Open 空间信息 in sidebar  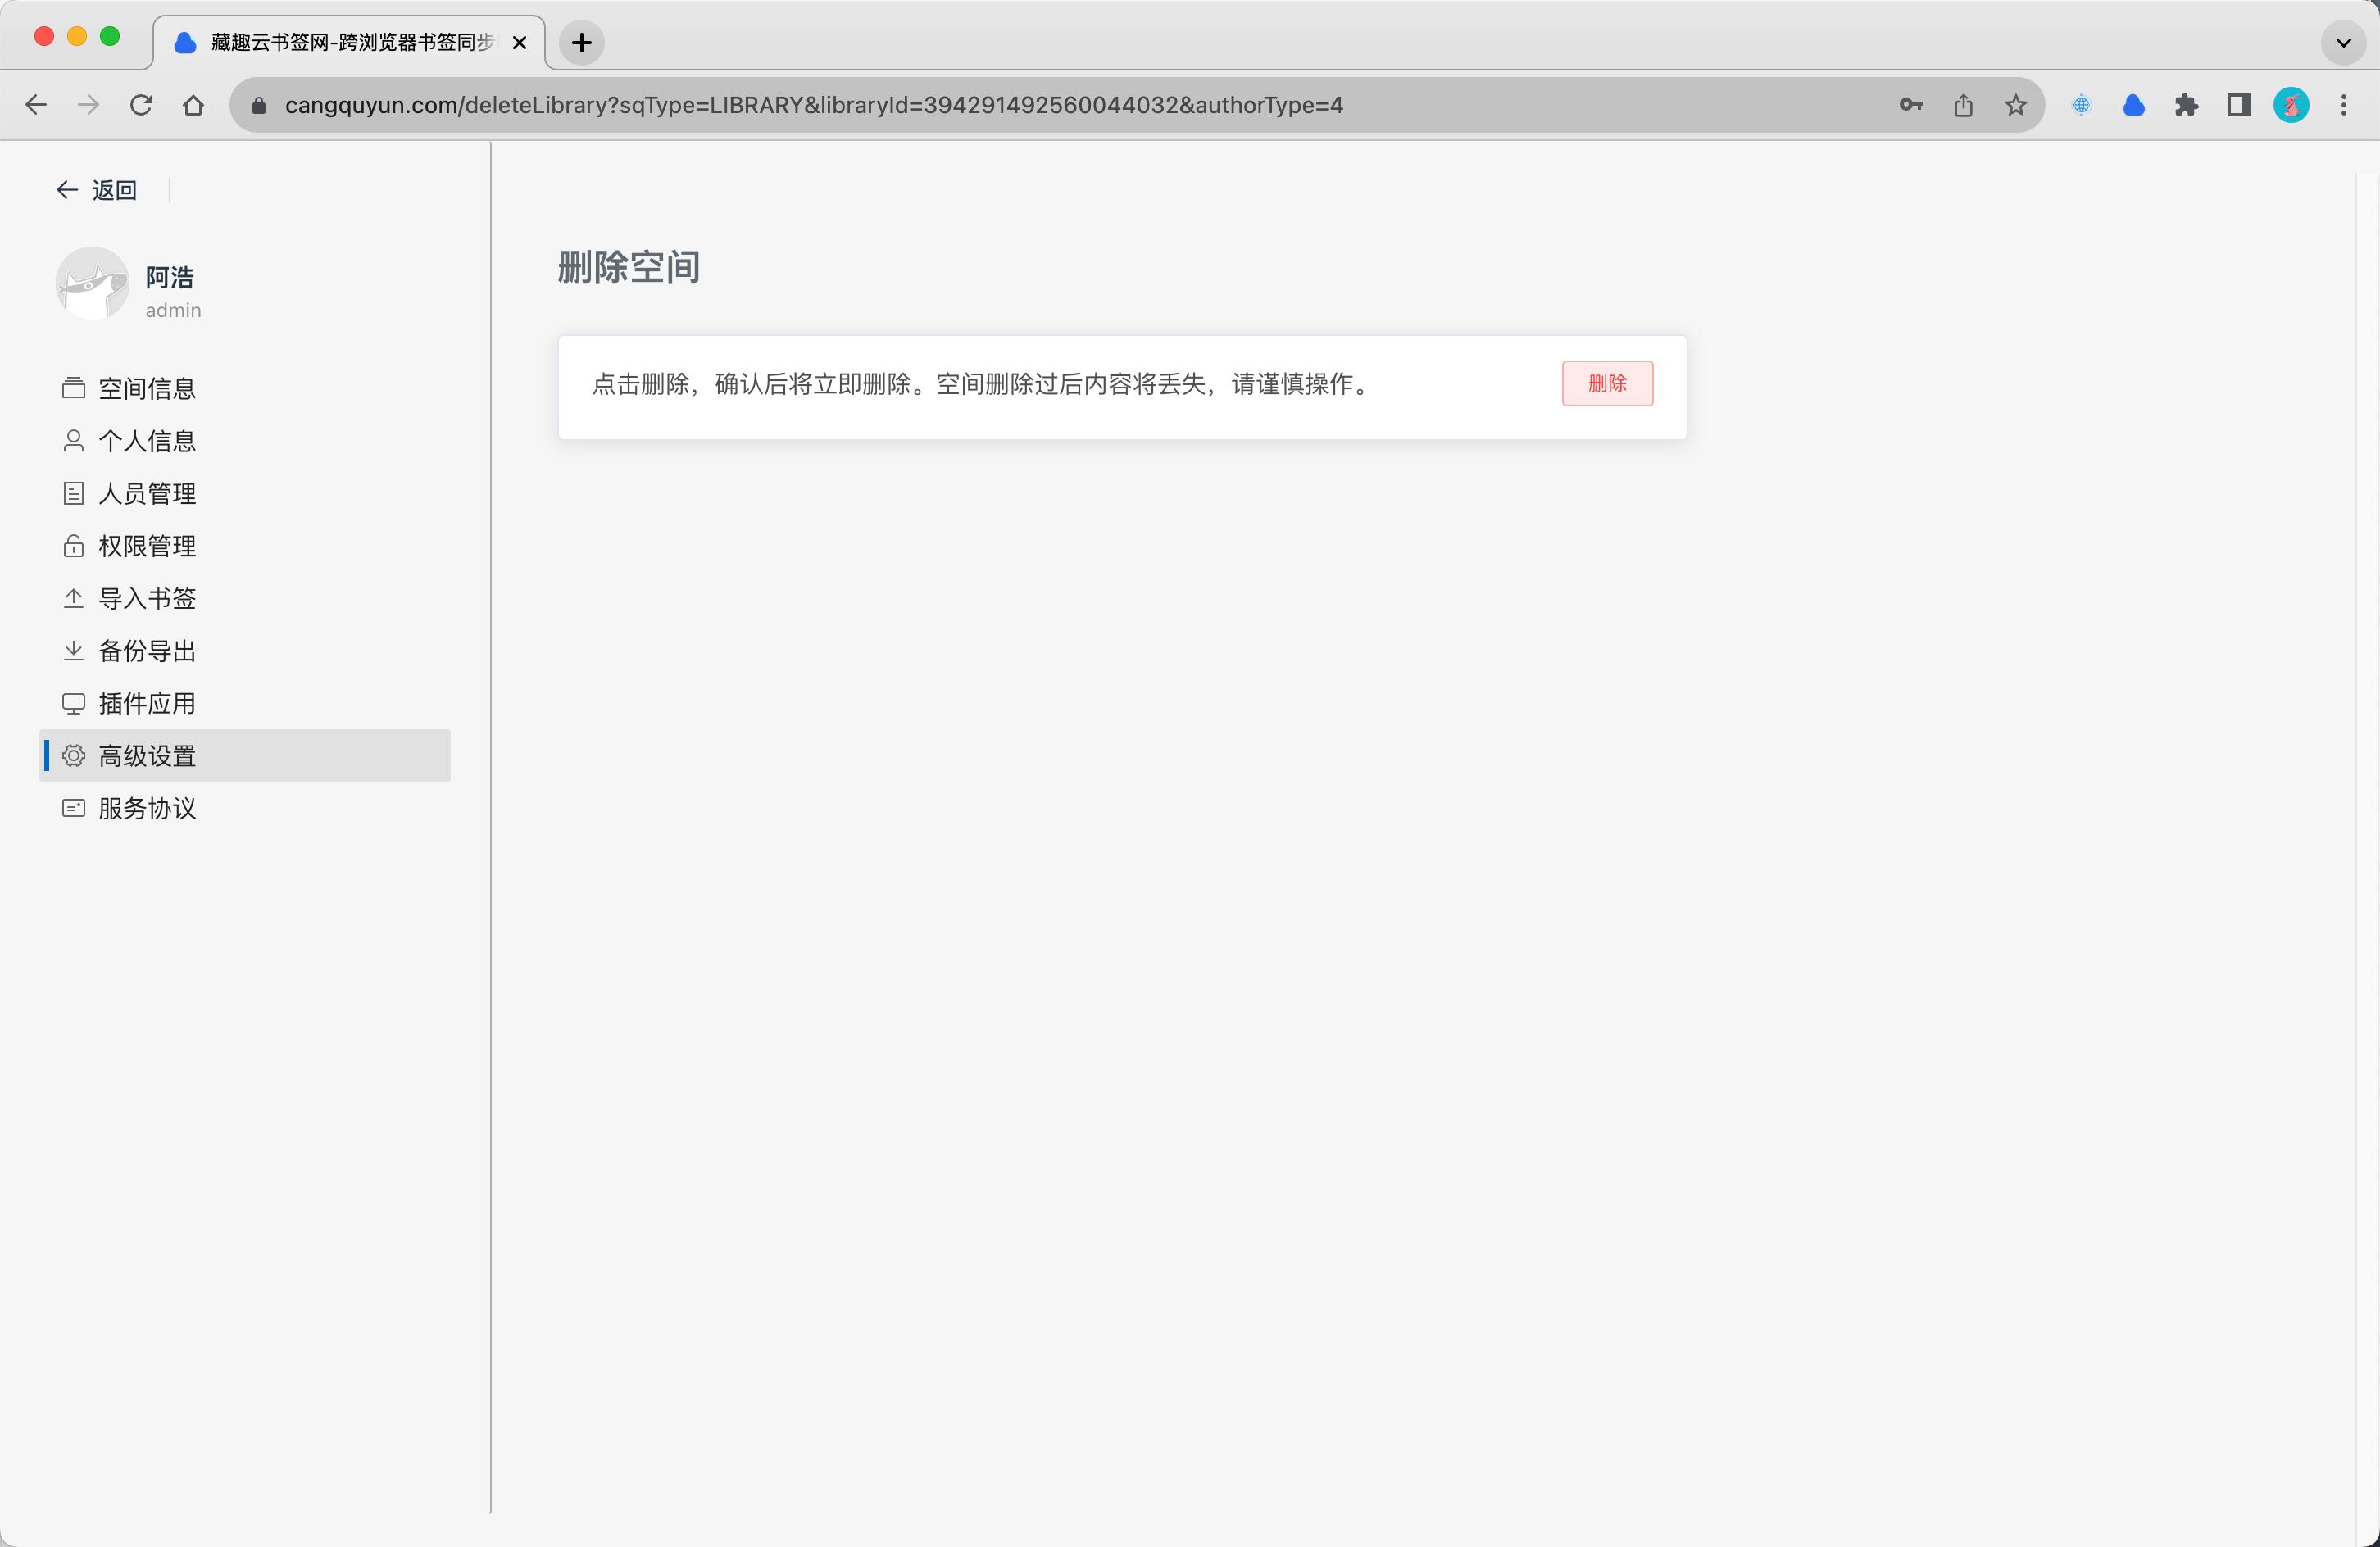[x=146, y=388]
